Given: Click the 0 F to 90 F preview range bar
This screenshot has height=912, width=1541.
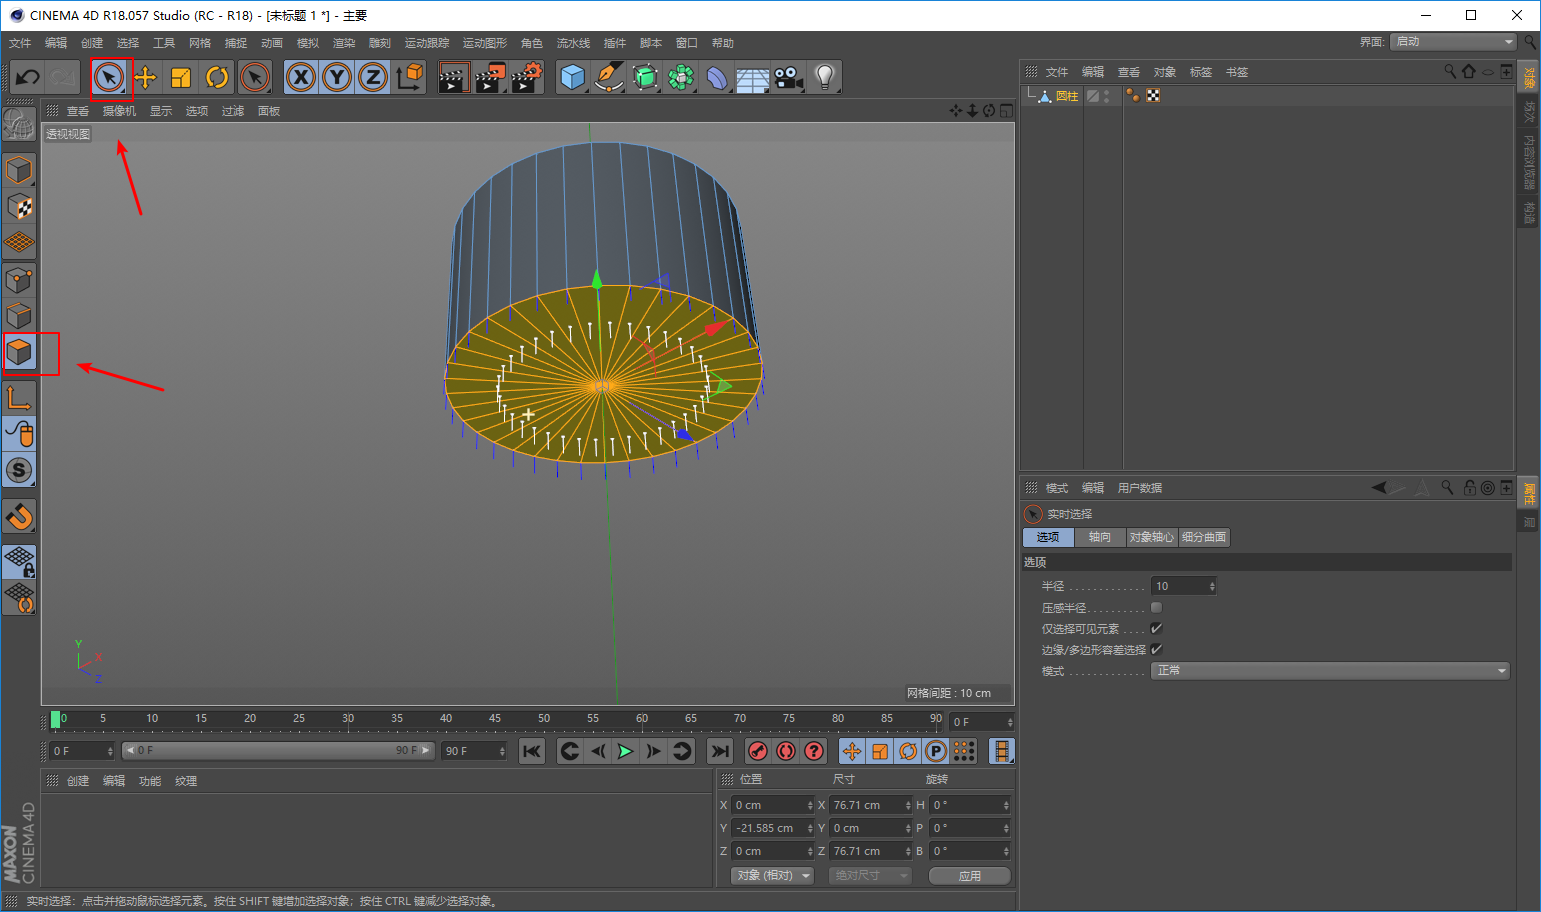Looking at the screenshot, I should (x=278, y=750).
